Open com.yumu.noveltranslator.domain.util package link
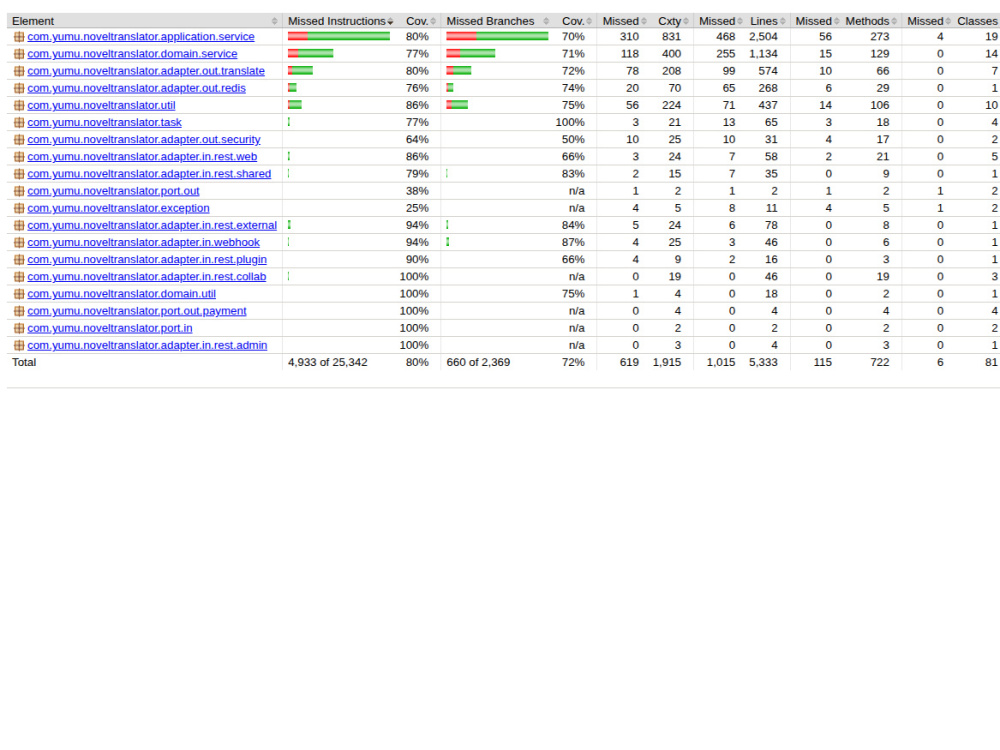 coord(122,294)
